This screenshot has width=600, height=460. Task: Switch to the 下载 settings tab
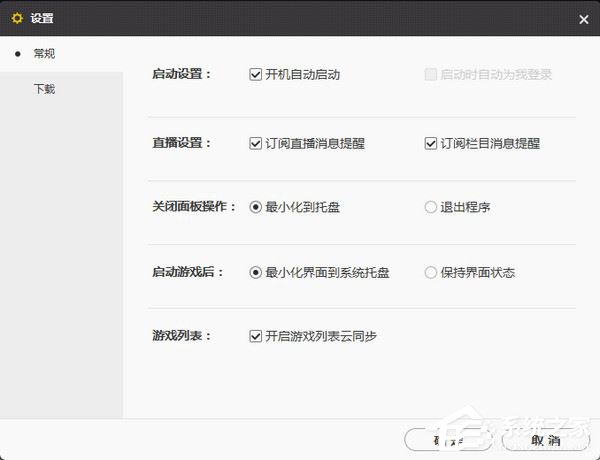[x=61, y=89]
